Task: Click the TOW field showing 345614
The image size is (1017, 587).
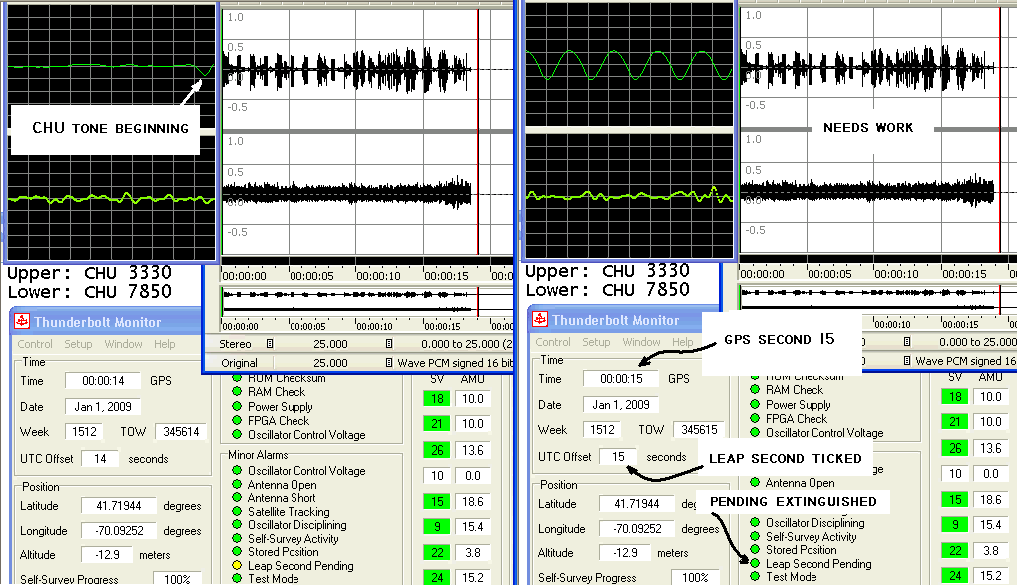Action: point(181,431)
